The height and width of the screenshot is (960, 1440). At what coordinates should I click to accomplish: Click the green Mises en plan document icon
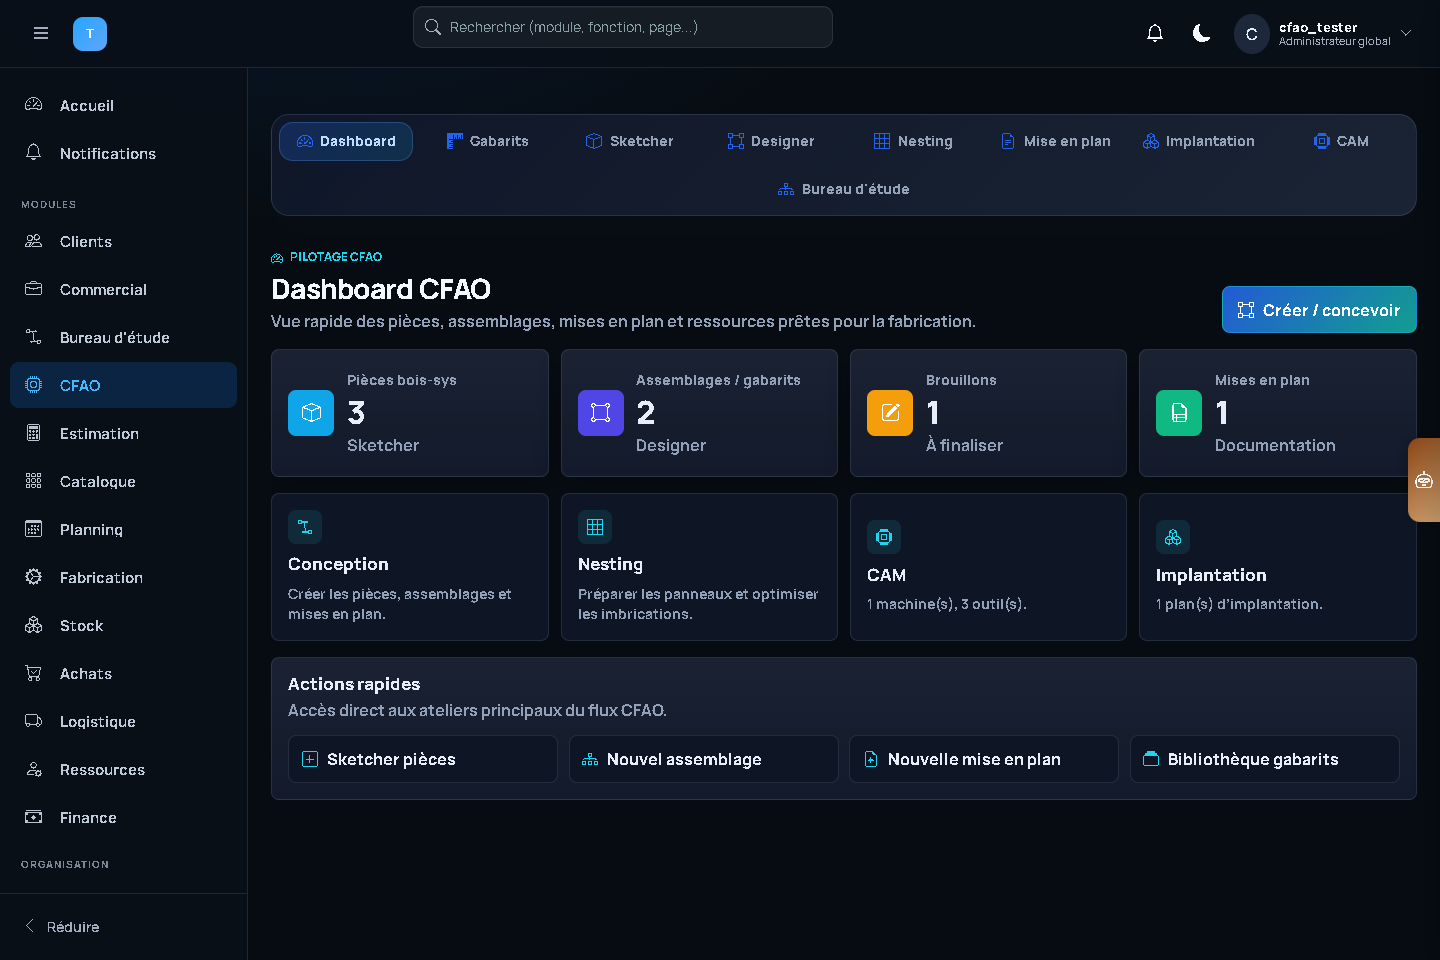tap(1179, 413)
